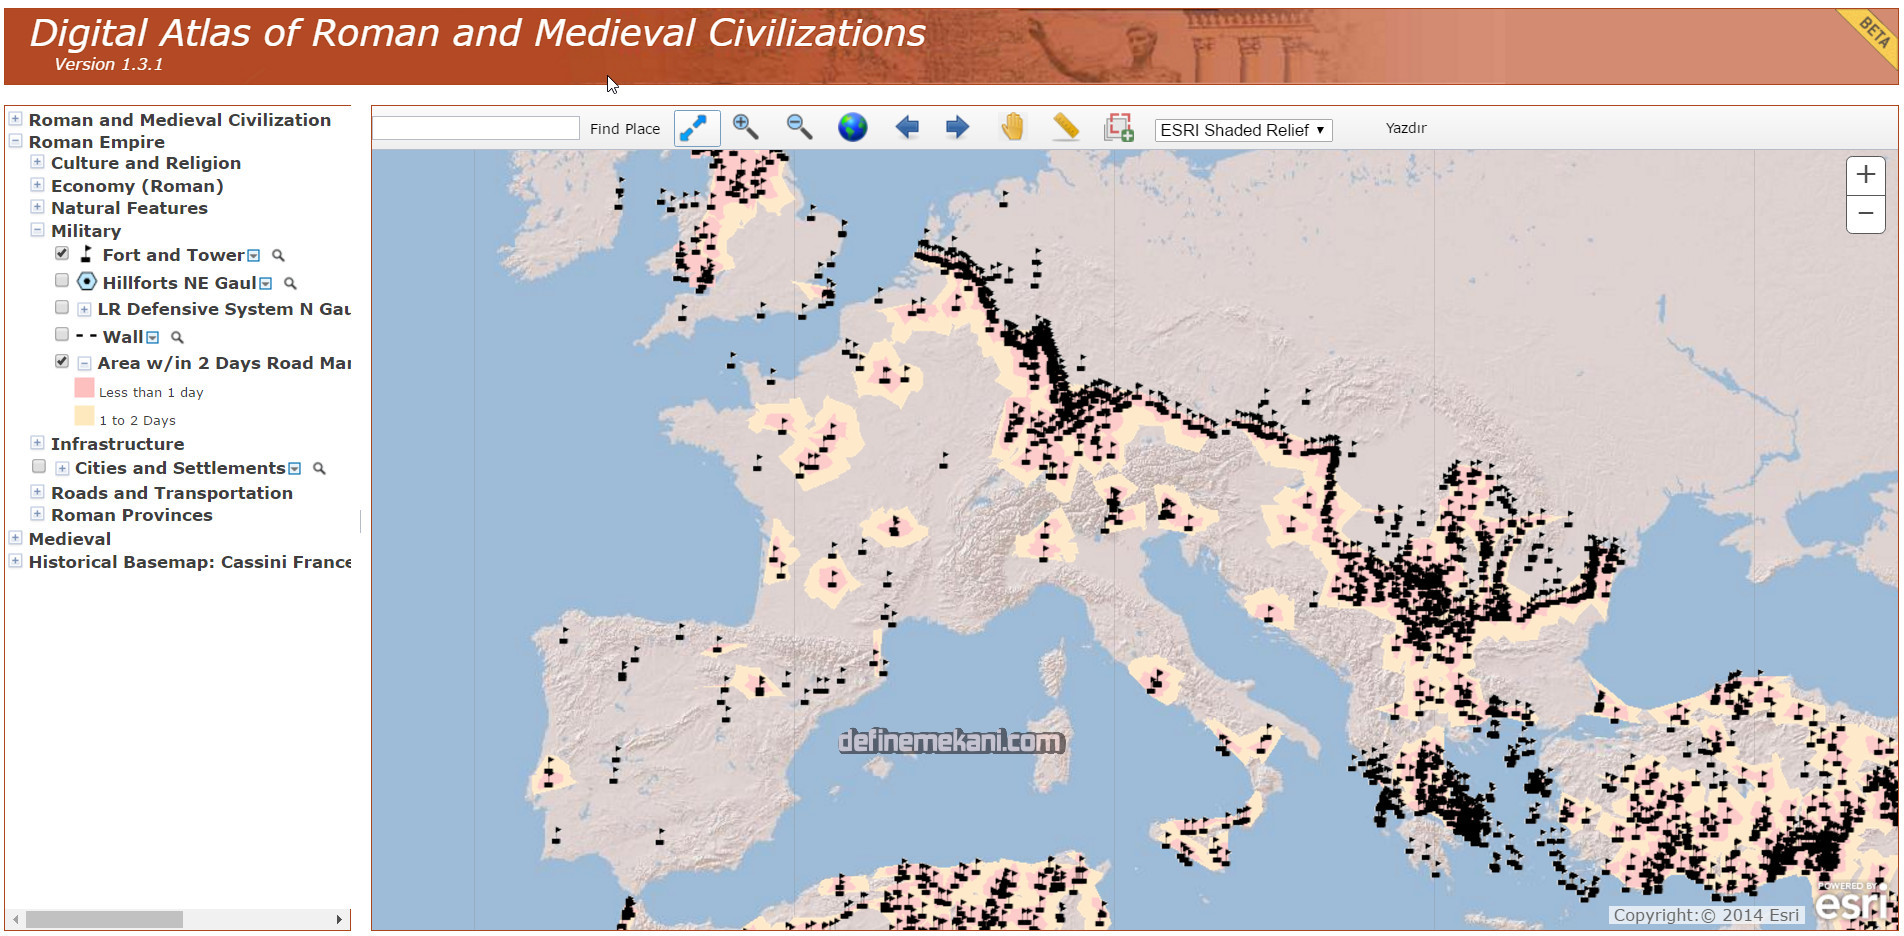1904x936 pixels.
Task: Click the Roman Provinces tree item
Action: 132,515
